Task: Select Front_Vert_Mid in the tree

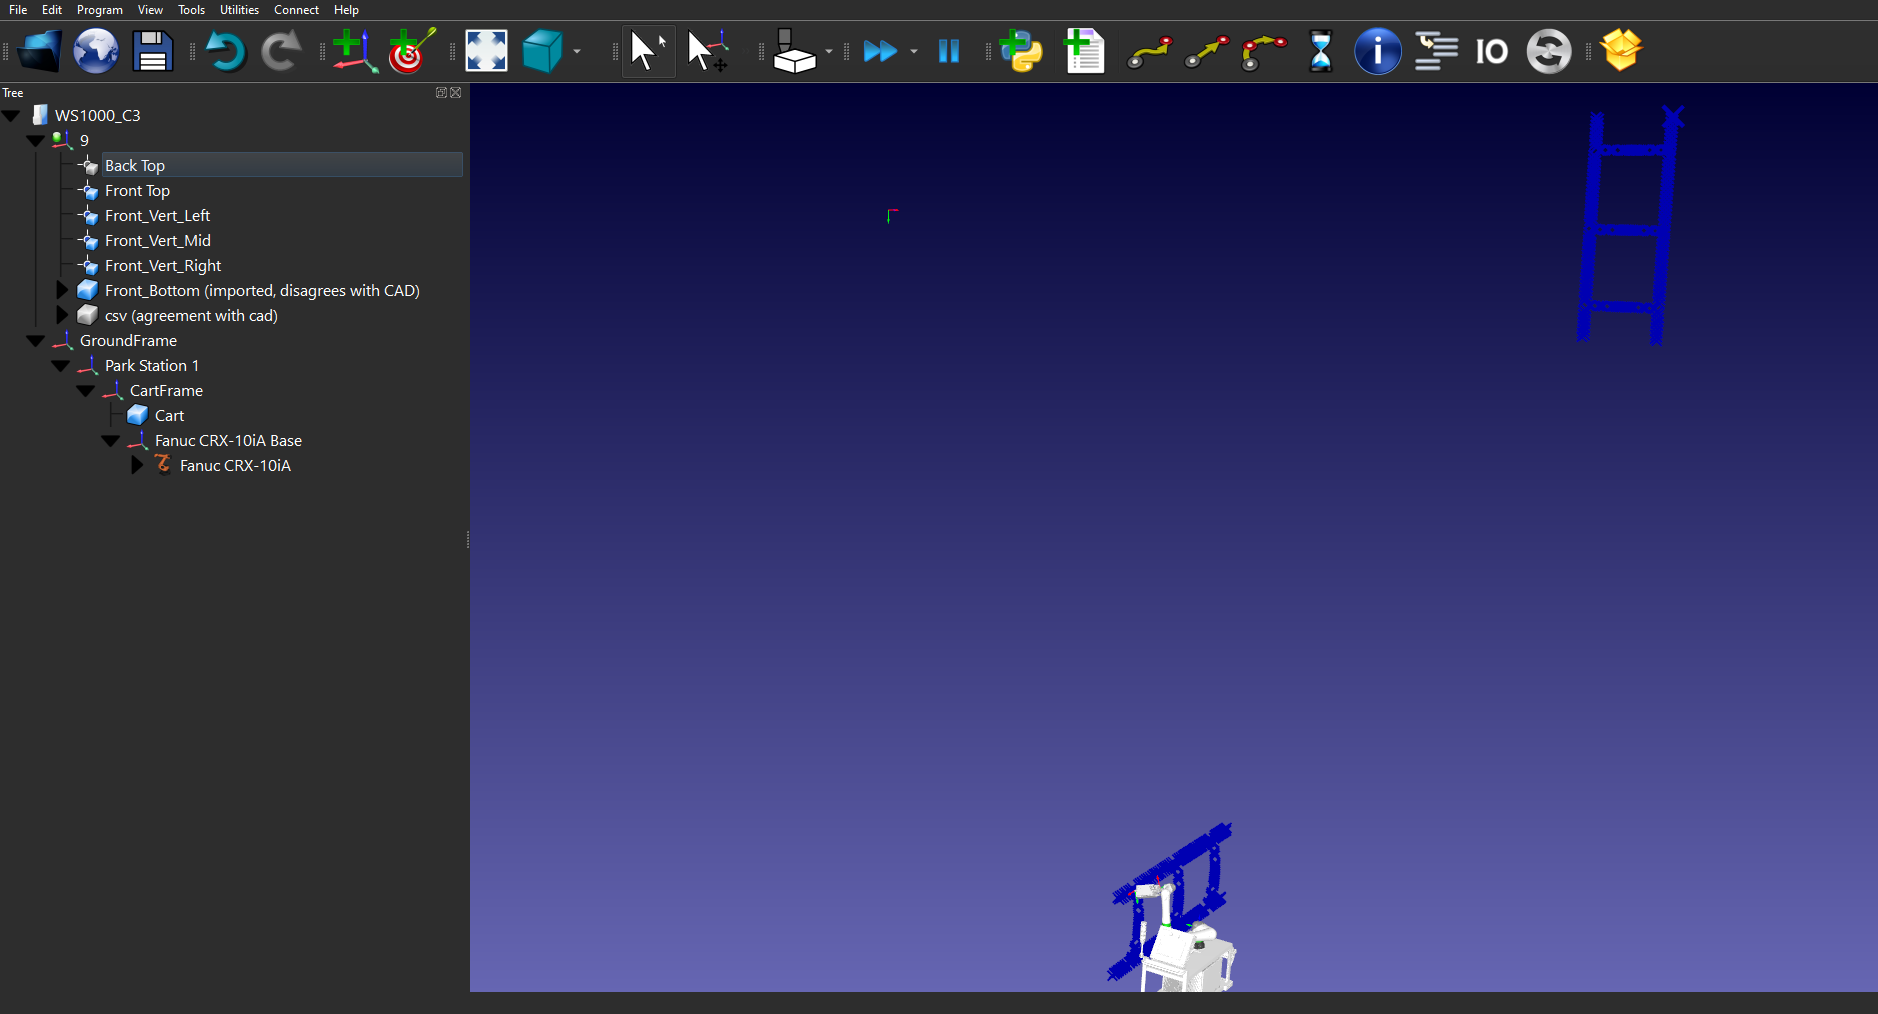Action: (x=157, y=240)
